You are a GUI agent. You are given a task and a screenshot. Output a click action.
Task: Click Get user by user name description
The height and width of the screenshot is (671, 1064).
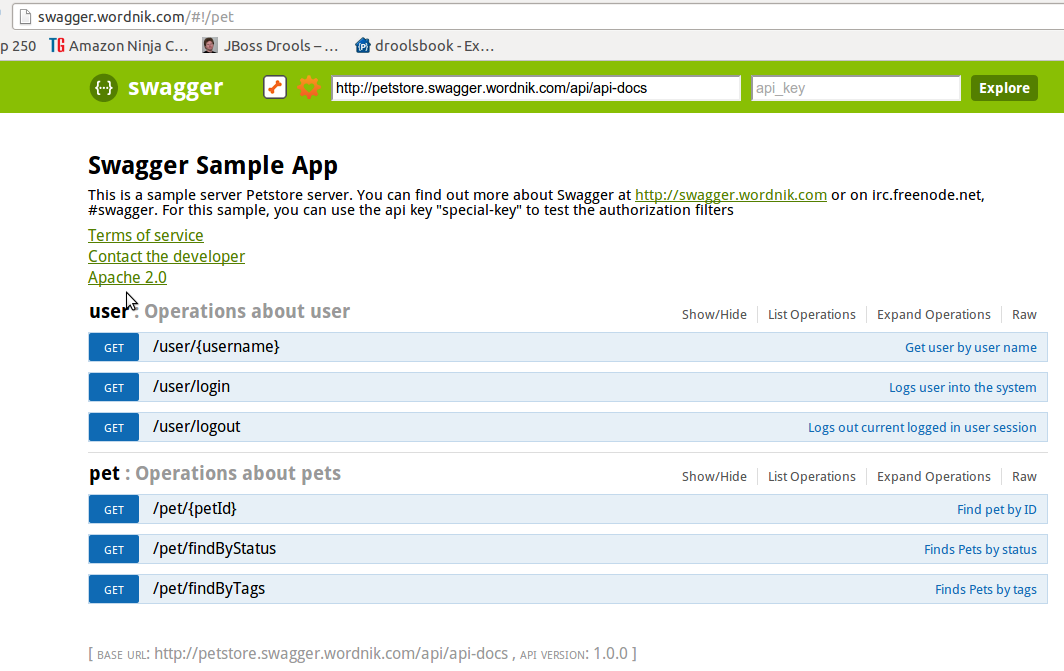pos(970,347)
